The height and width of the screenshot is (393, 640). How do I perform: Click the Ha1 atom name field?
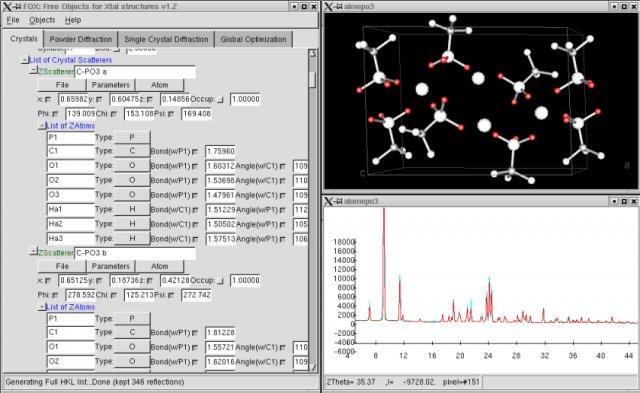pyautogui.click(x=71, y=209)
